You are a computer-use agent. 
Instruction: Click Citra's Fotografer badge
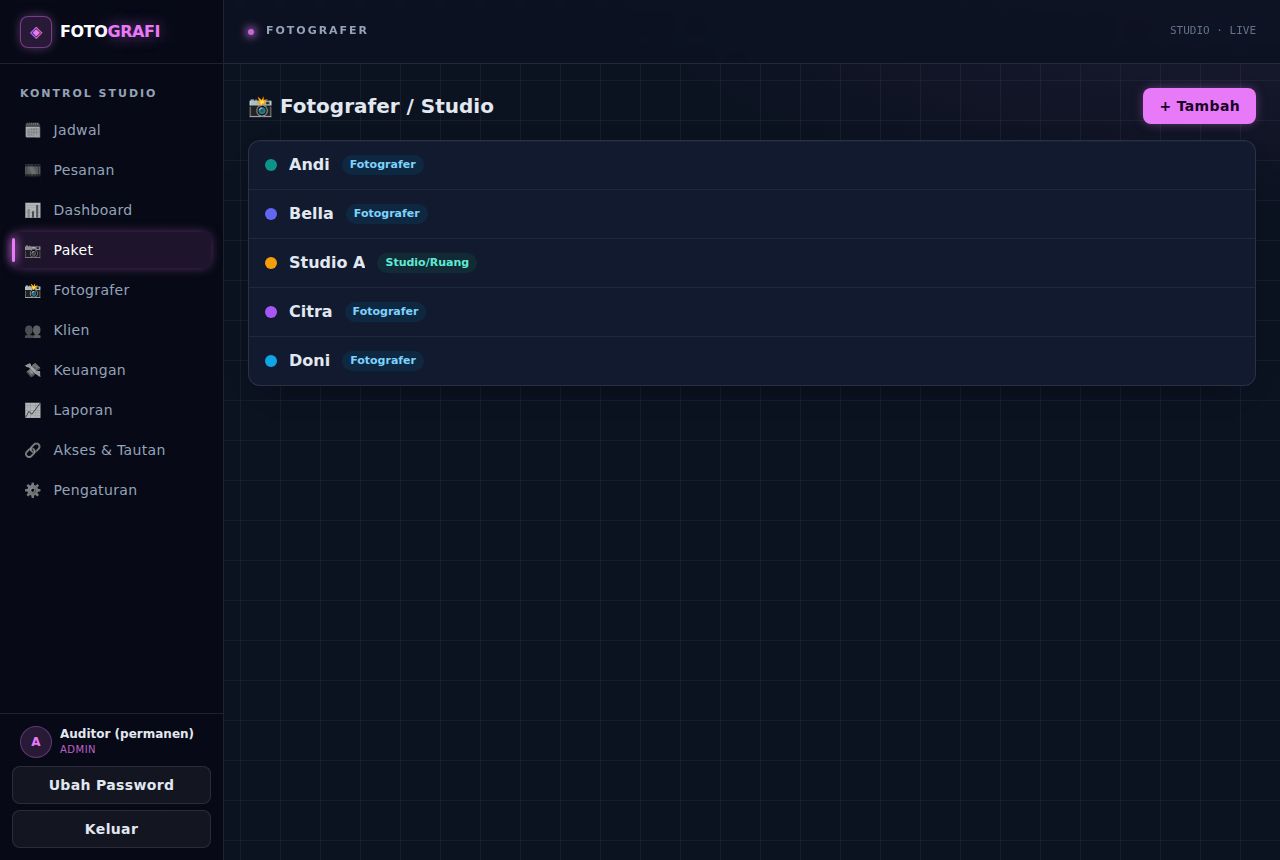click(x=386, y=311)
